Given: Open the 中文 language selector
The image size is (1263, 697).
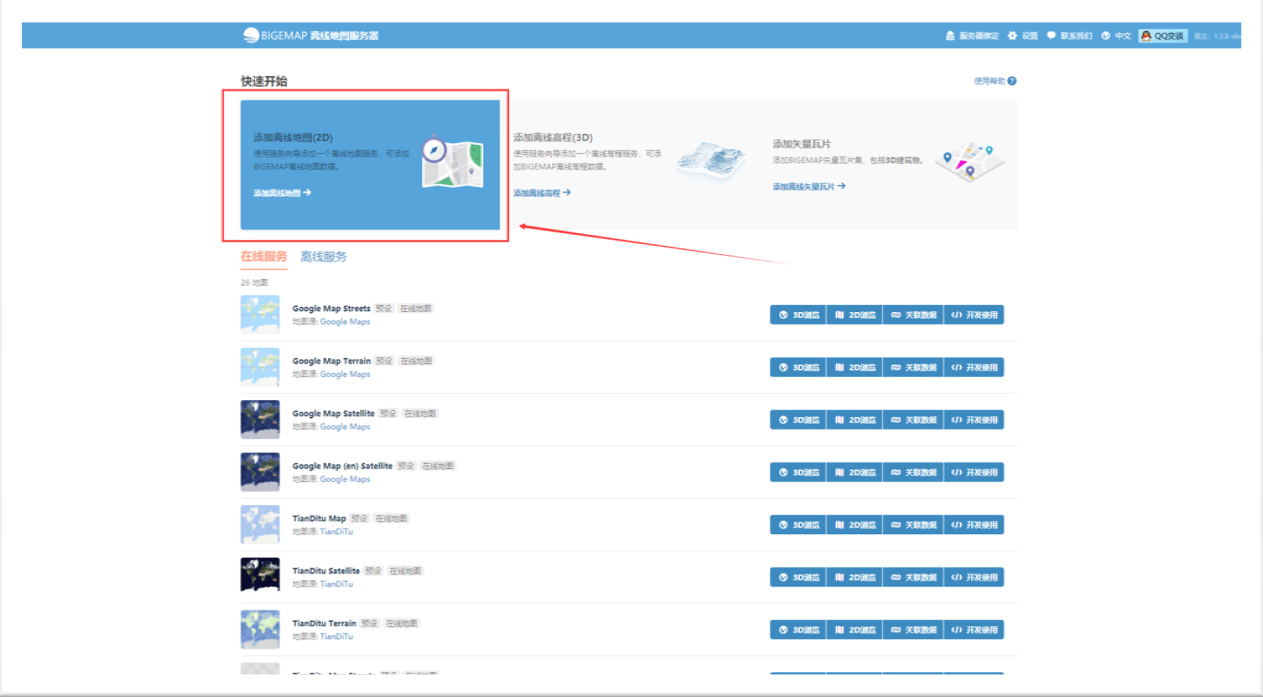Looking at the screenshot, I should pos(1116,36).
